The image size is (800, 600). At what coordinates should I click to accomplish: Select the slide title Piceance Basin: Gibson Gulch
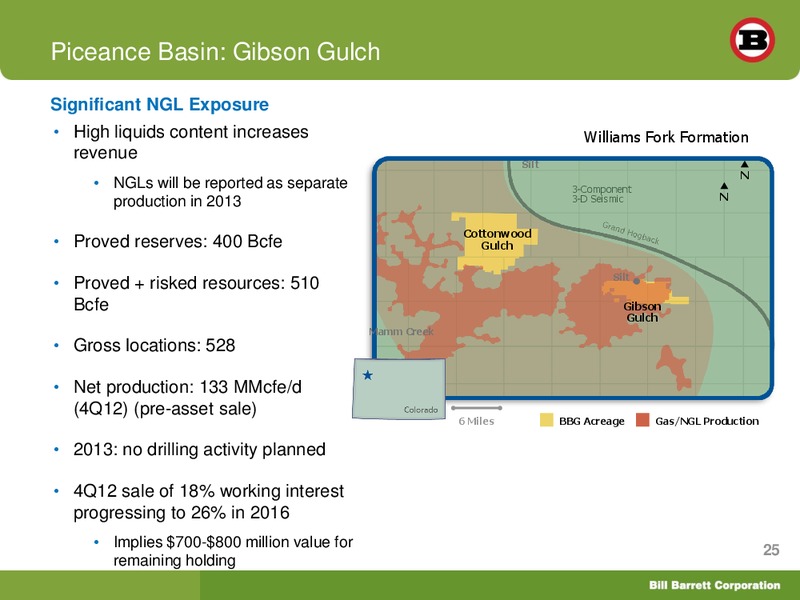pyautogui.click(x=215, y=52)
